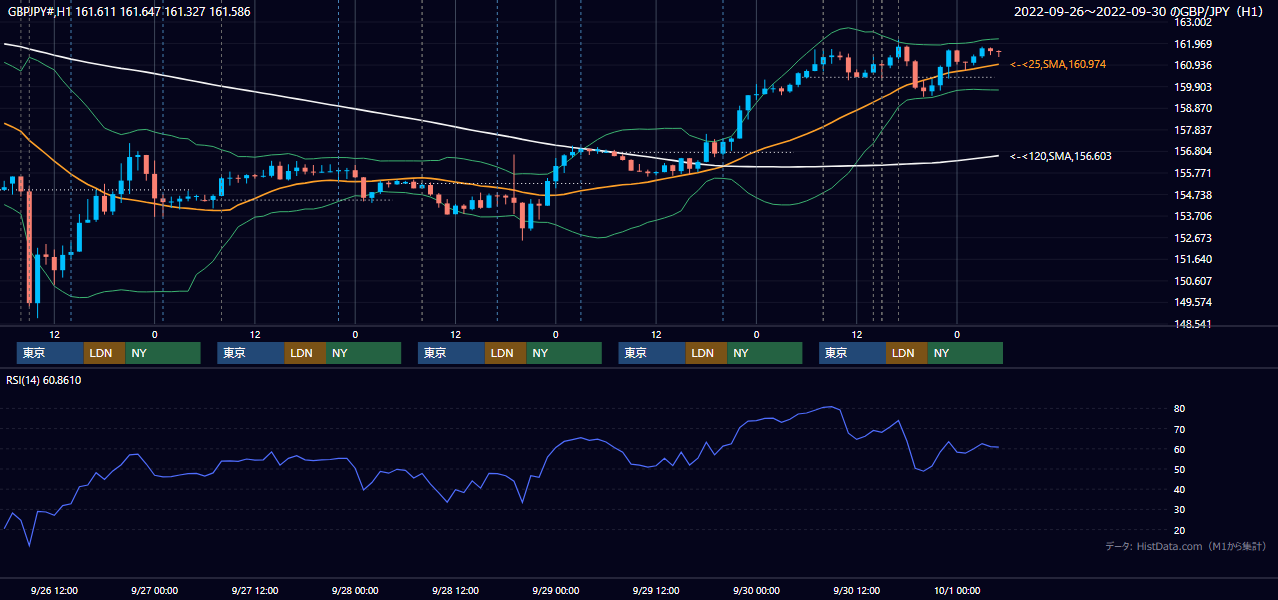Select the 9/29 00:00 time label
Image resolution: width=1278 pixels, height=600 pixels.
(556, 591)
